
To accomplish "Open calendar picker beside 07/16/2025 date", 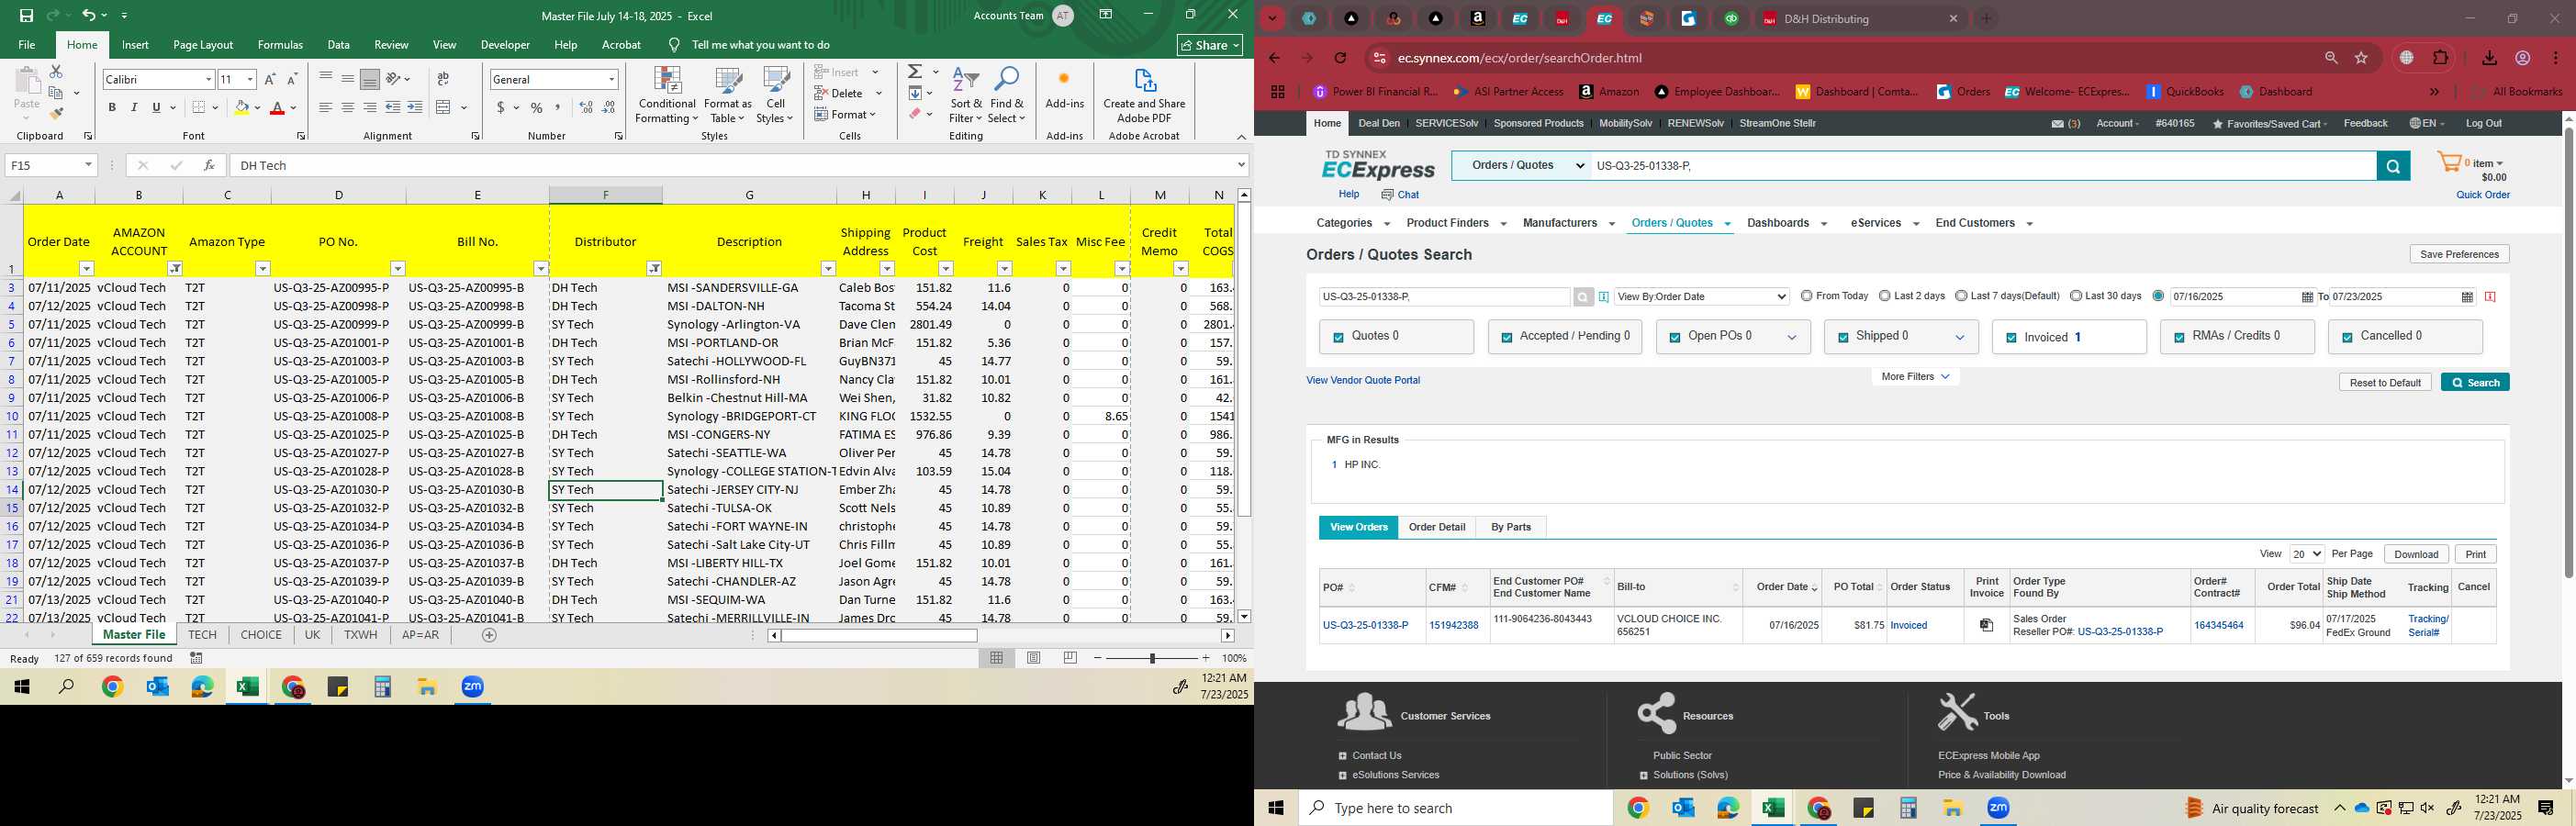I will pos(2307,297).
